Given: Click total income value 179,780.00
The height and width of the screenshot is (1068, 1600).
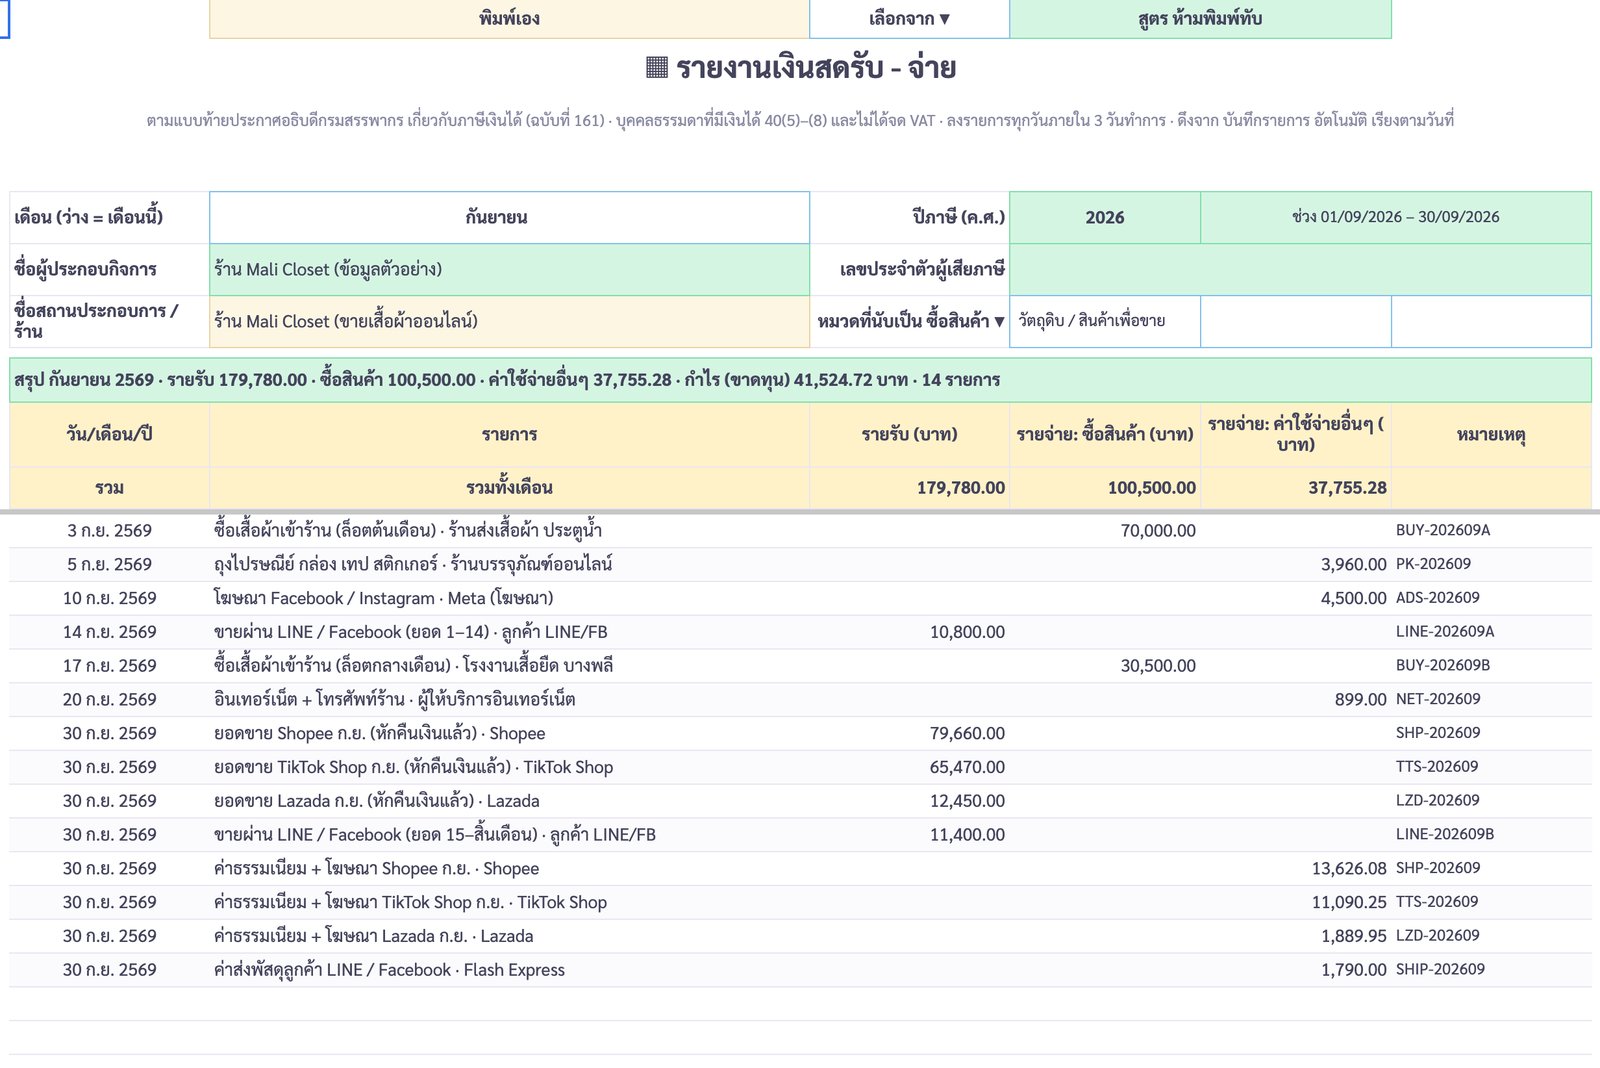Looking at the screenshot, I should 910,488.
